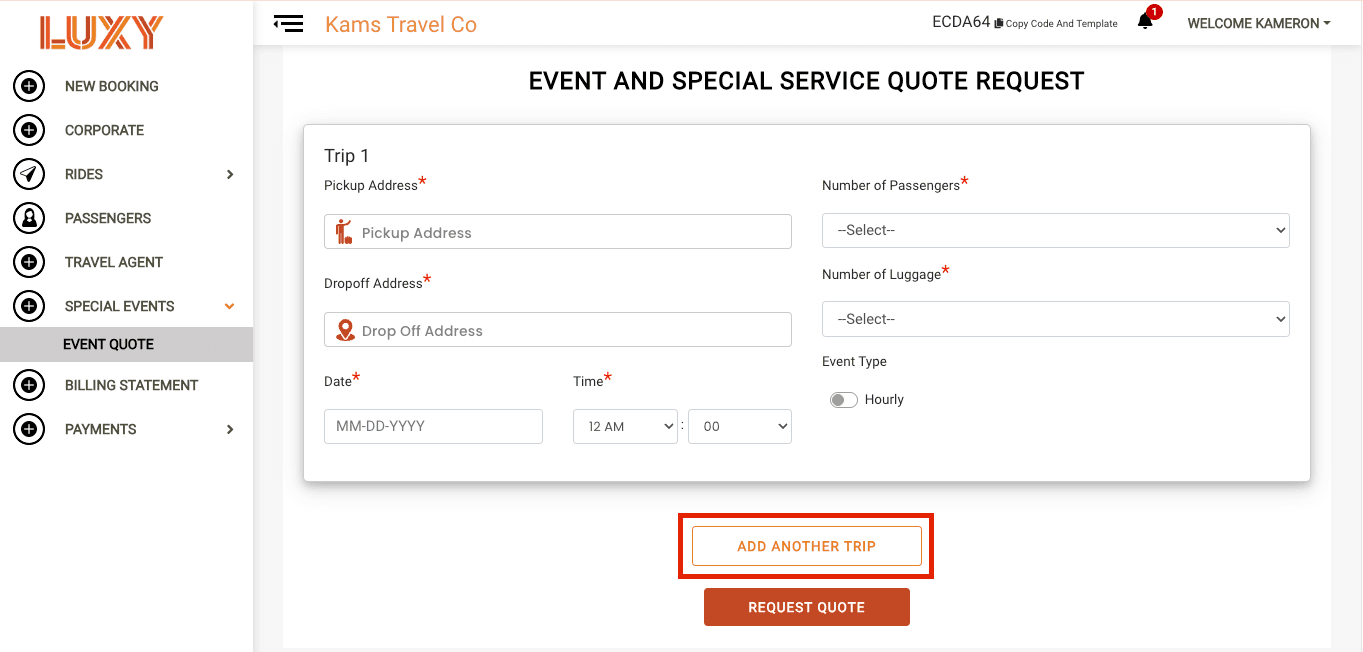
Task: Click the plus icon beside Corporate
Action: pyautogui.click(x=29, y=130)
